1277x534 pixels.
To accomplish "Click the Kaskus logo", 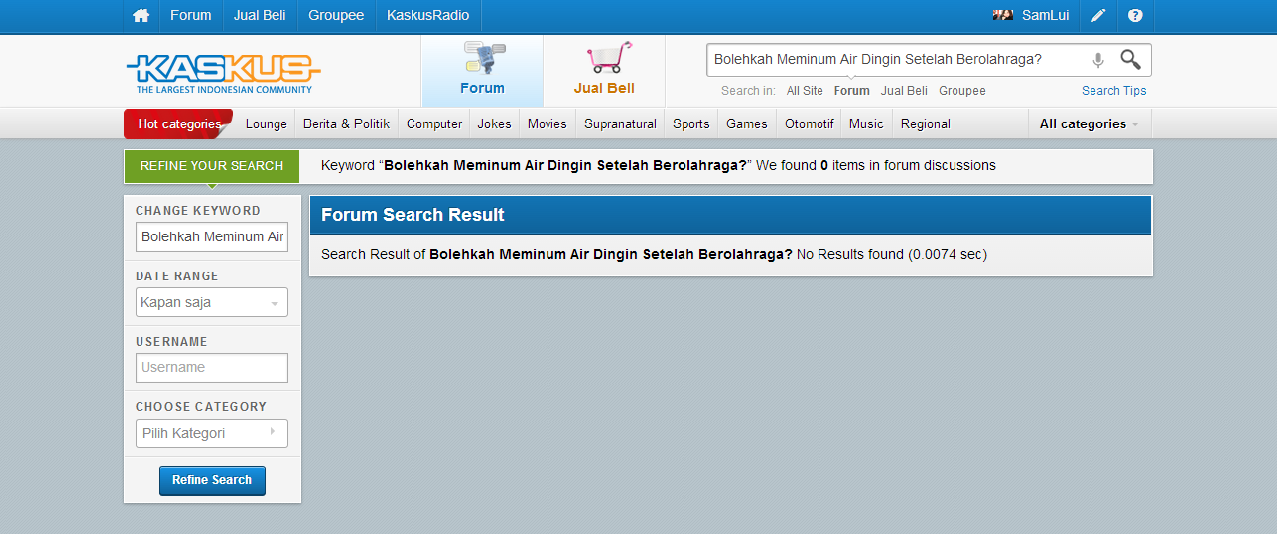I will (223, 72).
